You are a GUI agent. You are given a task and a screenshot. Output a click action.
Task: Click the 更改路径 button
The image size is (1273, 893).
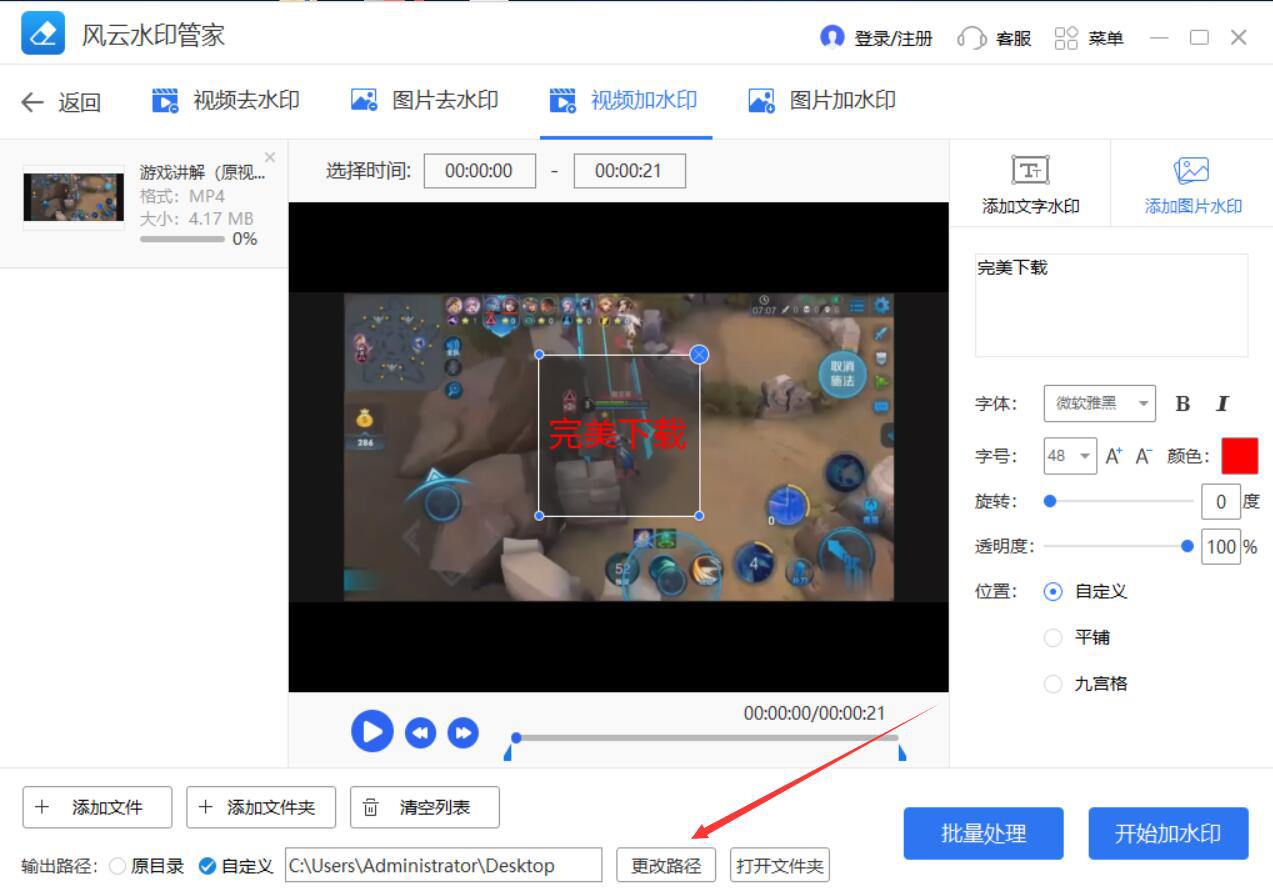click(x=666, y=866)
